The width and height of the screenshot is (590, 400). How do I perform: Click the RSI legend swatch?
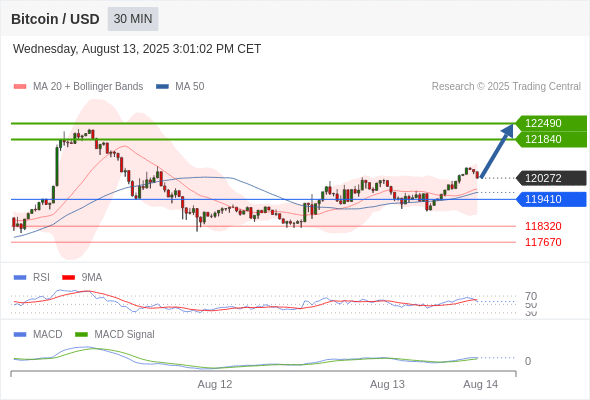pyautogui.click(x=20, y=278)
